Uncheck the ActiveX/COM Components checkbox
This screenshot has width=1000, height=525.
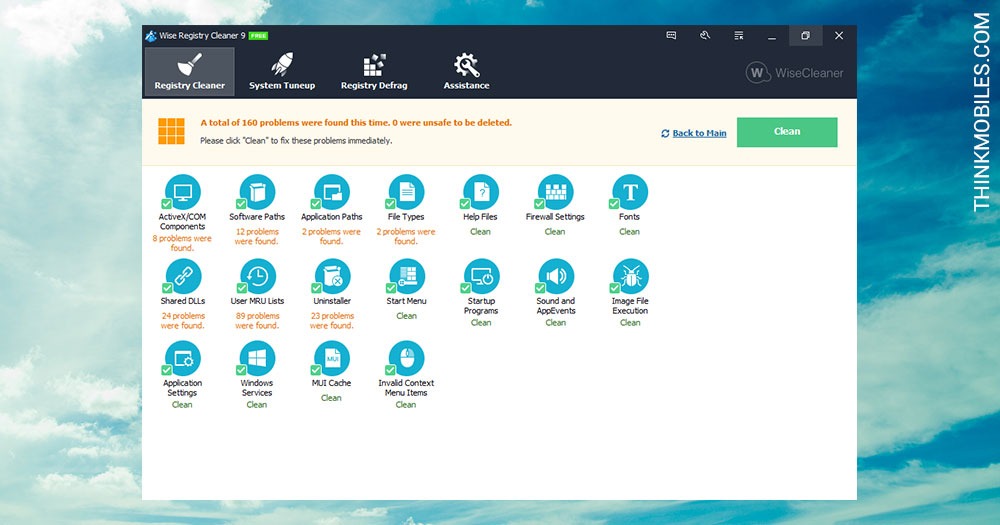click(x=166, y=204)
